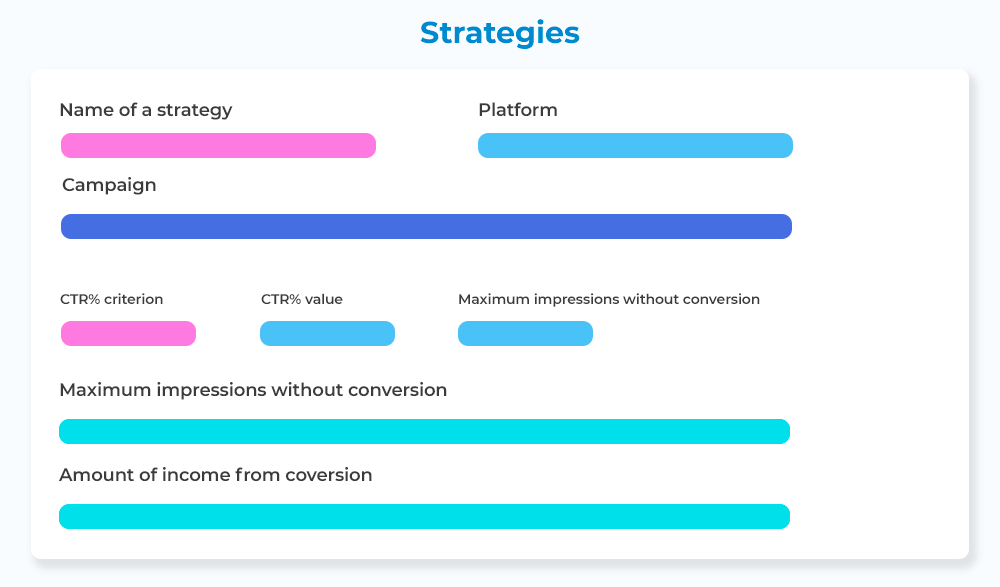Click the 'CTR% criterion' label
1000x587 pixels.
tap(111, 299)
